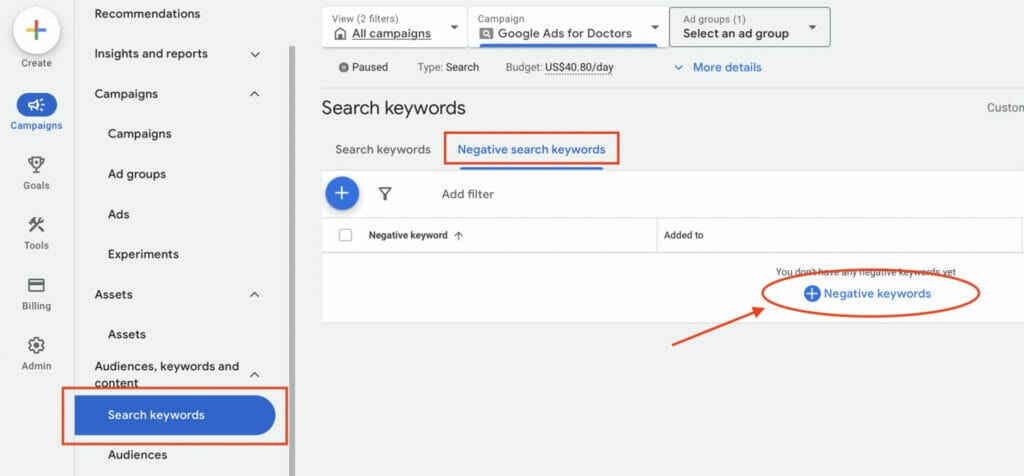Open Goals trophy icon in sidebar
The width and height of the screenshot is (1024, 476).
tap(36, 165)
